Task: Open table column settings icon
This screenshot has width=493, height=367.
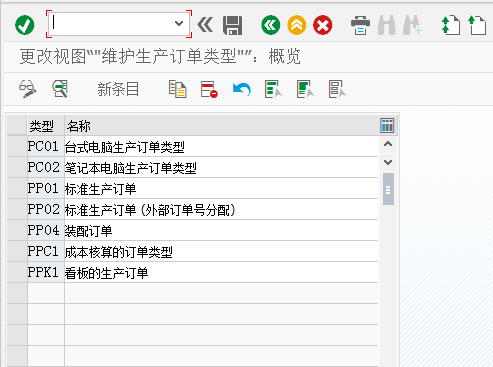Action: (387, 126)
